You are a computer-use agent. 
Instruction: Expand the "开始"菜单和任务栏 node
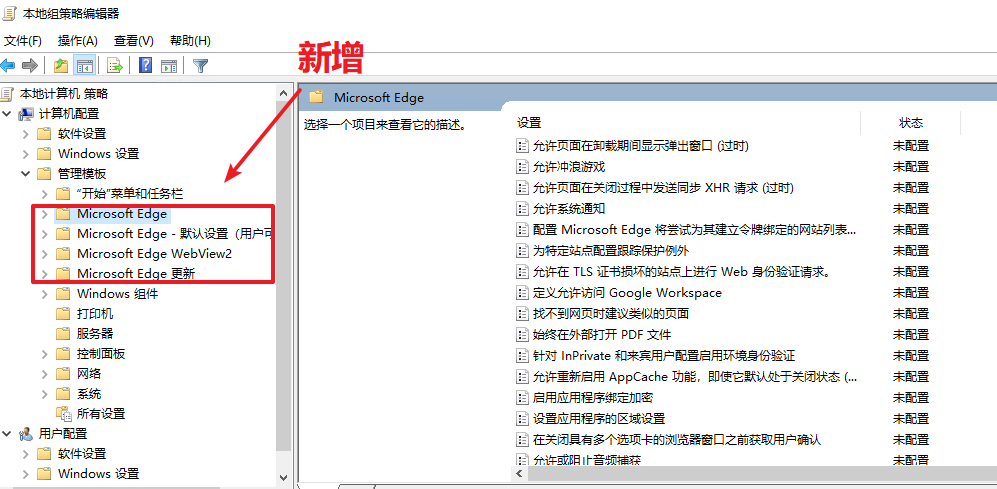(45, 194)
